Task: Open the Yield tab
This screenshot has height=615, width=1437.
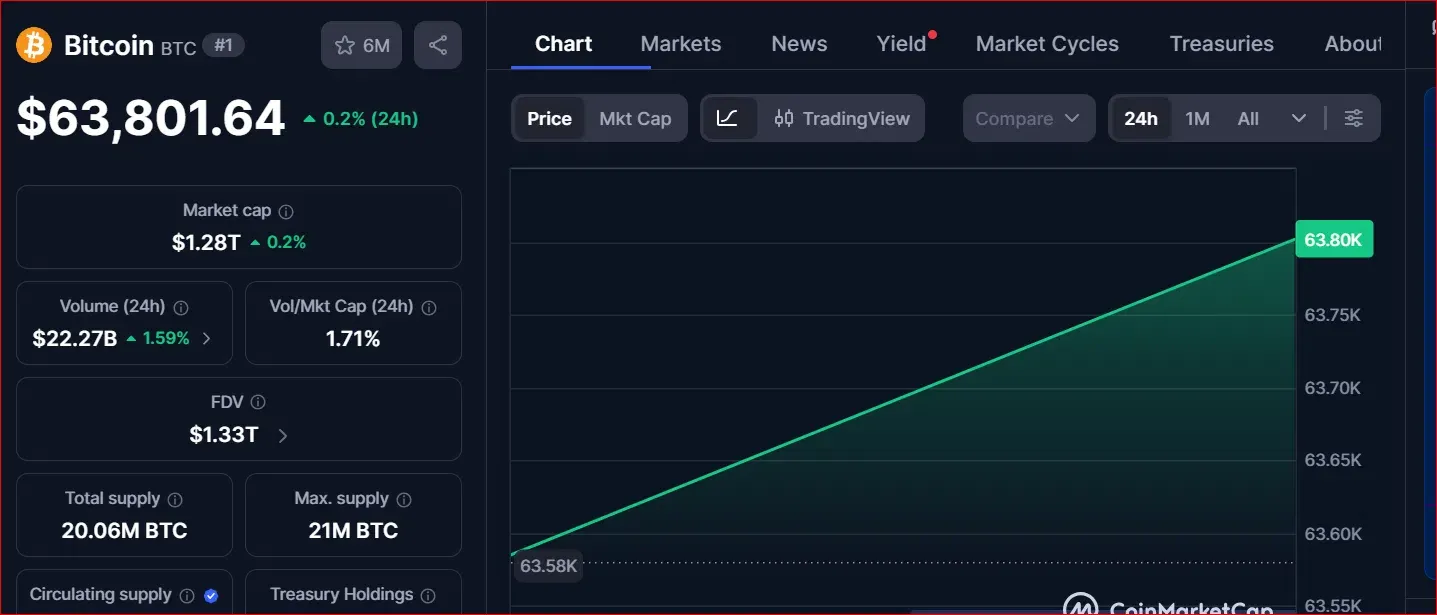Action: pos(902,44)
